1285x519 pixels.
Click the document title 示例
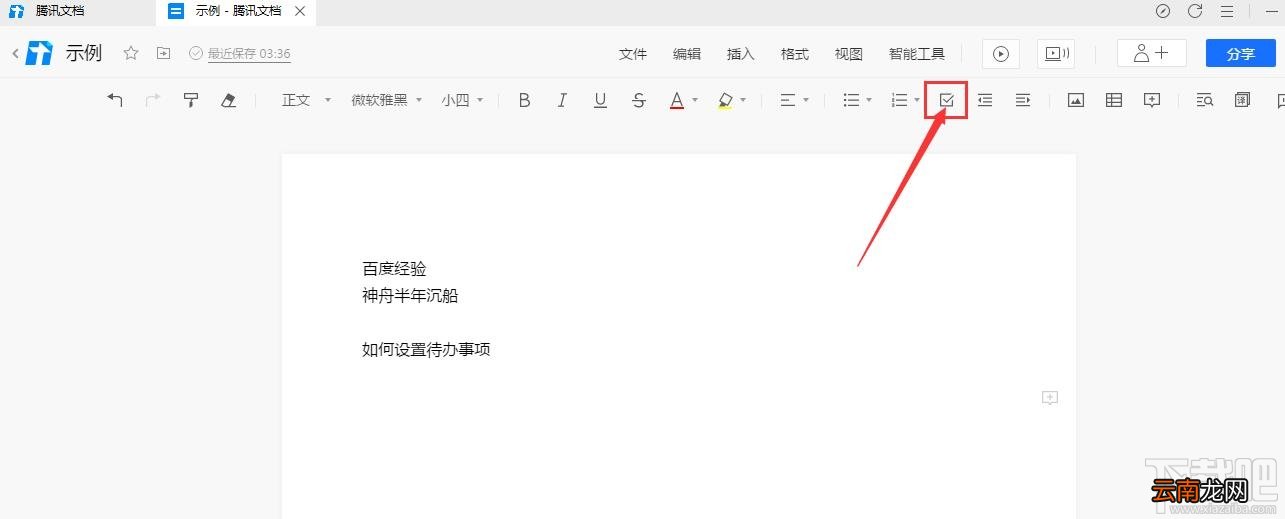click(84, 53)
